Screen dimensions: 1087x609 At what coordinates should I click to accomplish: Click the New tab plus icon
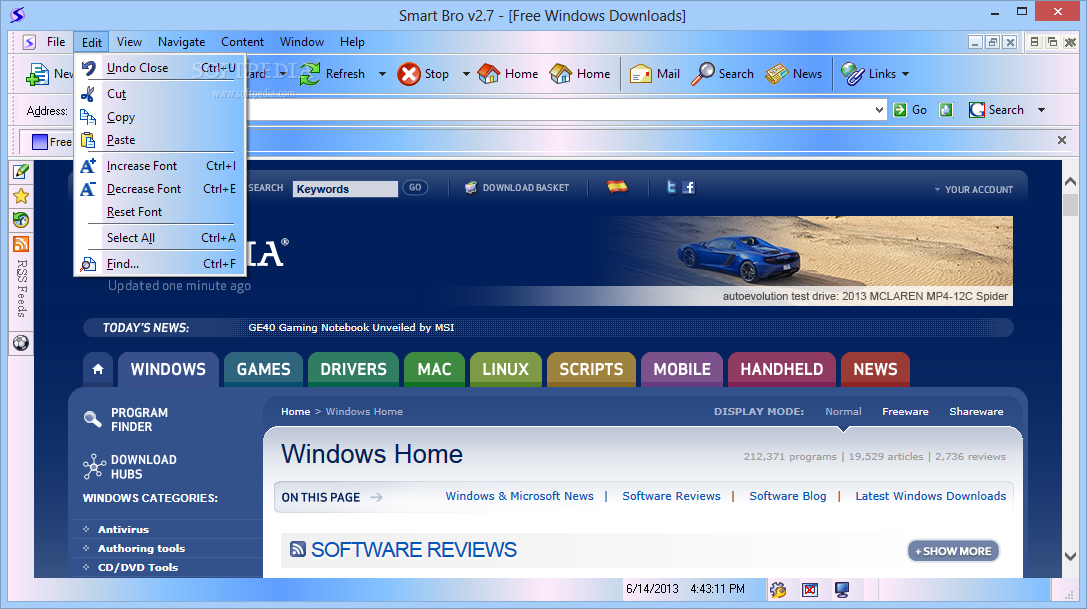click(x=37, y=74)
